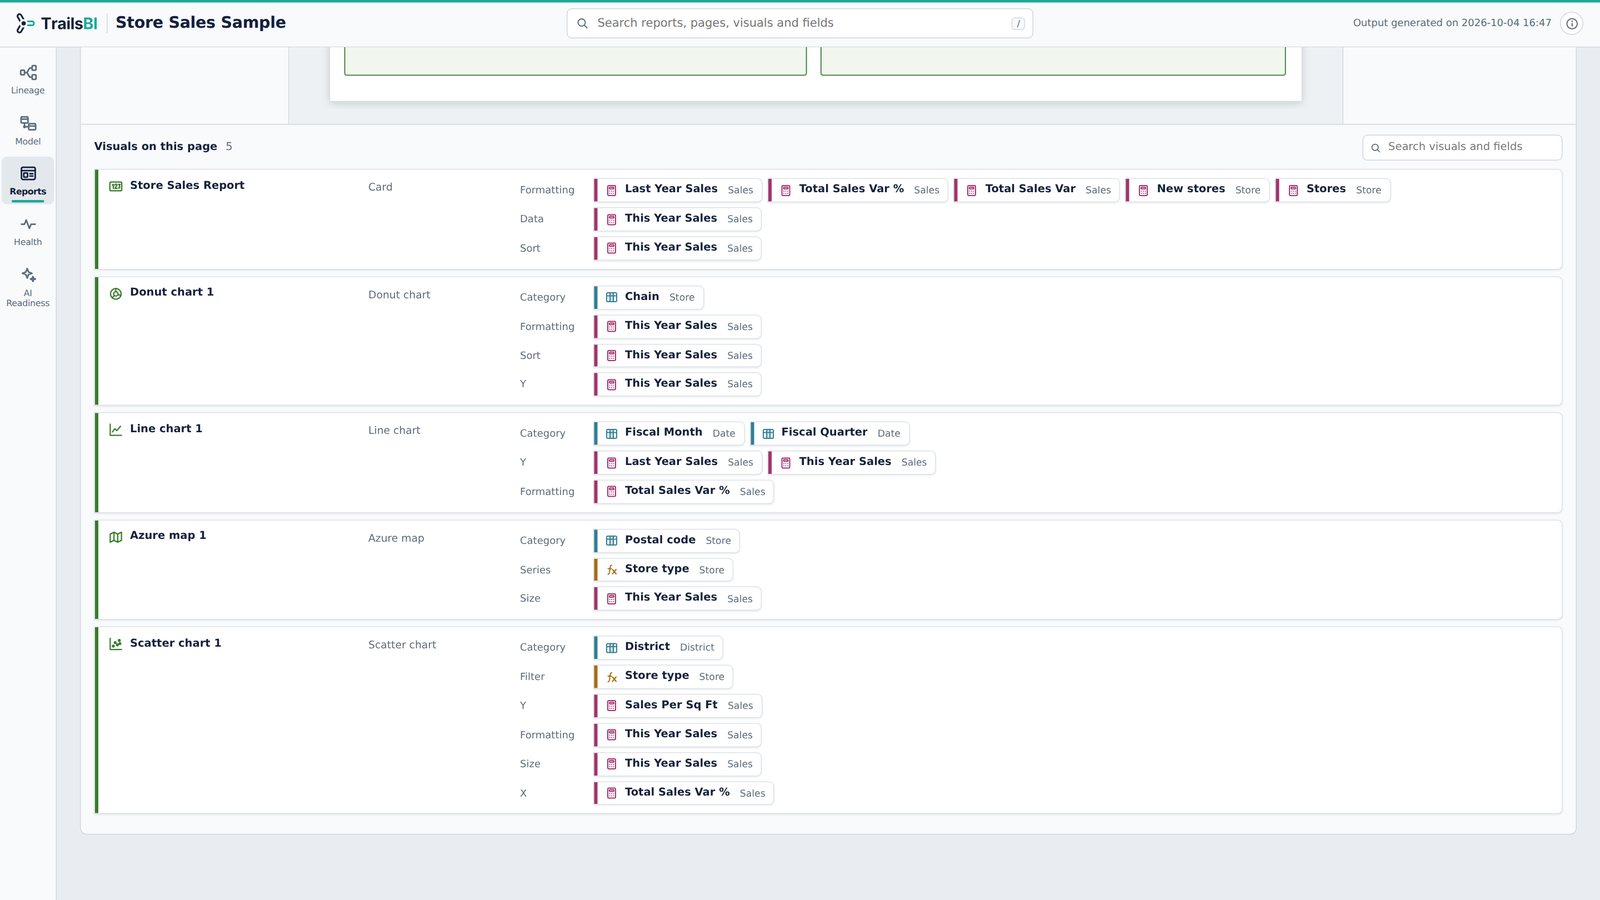Select the New stores field chip
Screen dimensions: 1600x900
(x=1198, y=190)
